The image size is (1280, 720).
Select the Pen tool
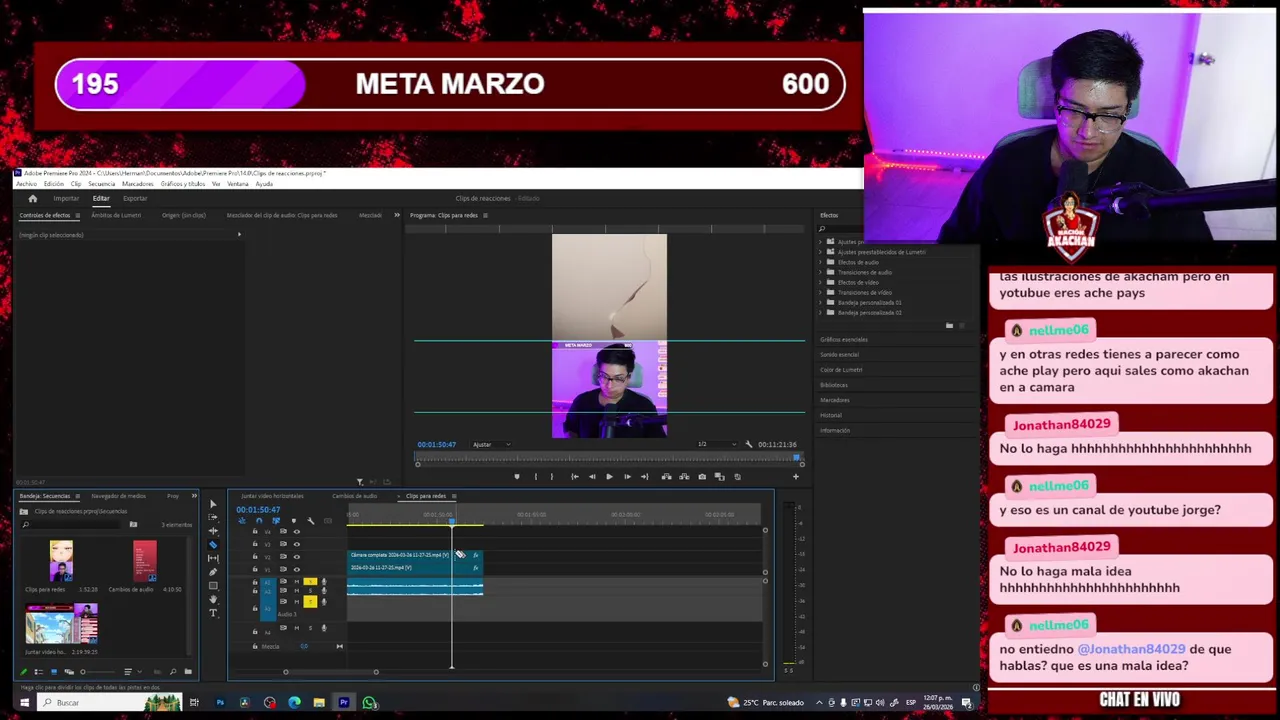point(213,572)
